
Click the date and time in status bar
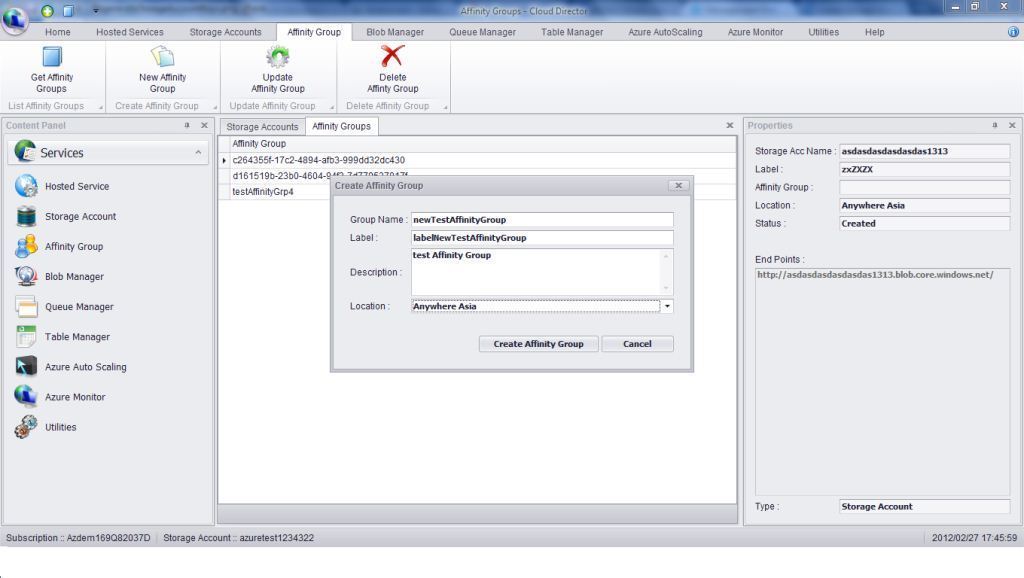(x=974, y=538)
